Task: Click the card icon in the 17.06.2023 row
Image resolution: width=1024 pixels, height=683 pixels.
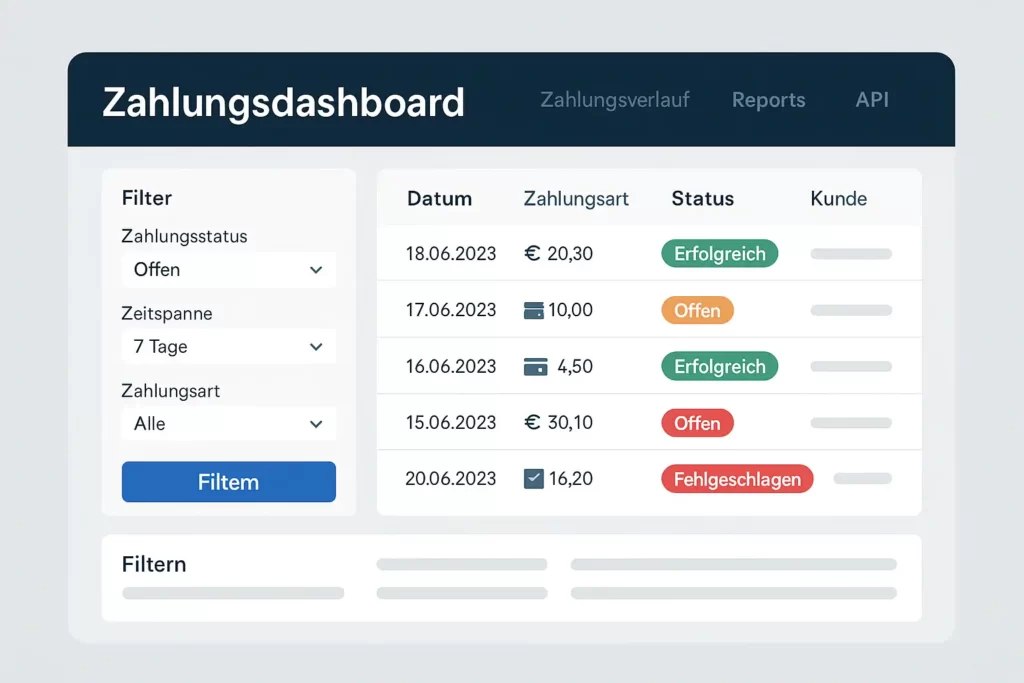Action: [534, 310]
